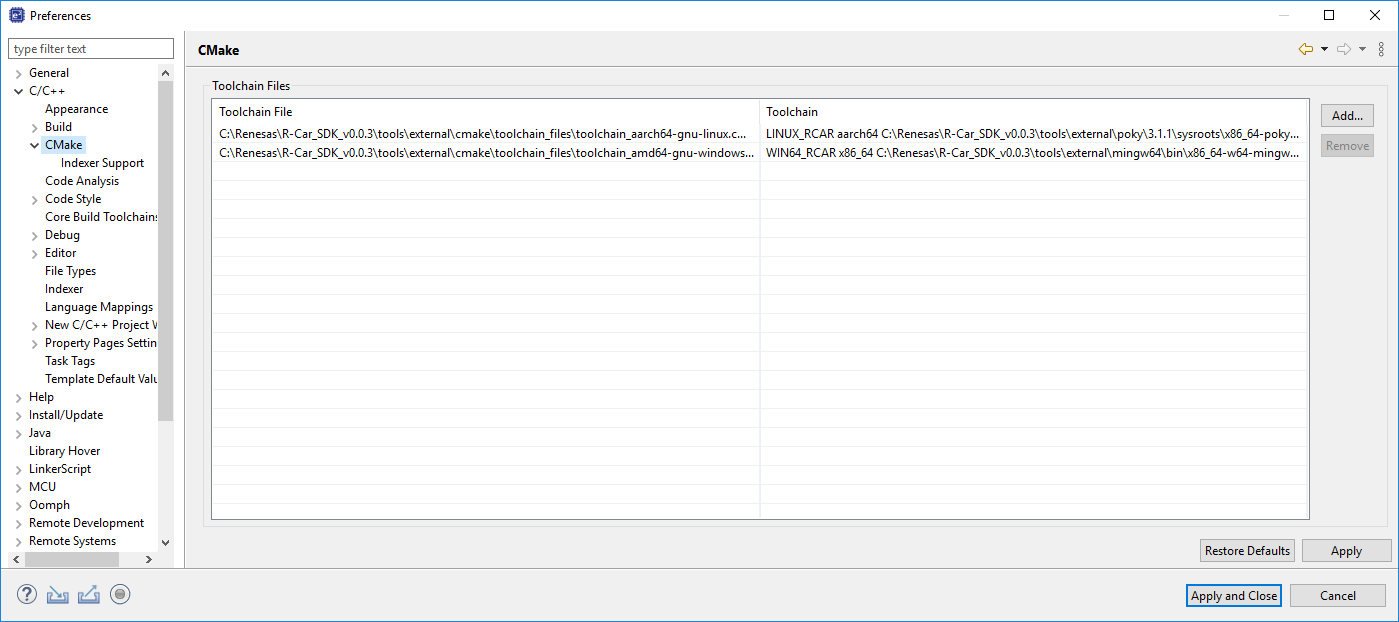Open Language Mappings page
This screenshot has width=1399, height=622.
[x=99, y=307]
